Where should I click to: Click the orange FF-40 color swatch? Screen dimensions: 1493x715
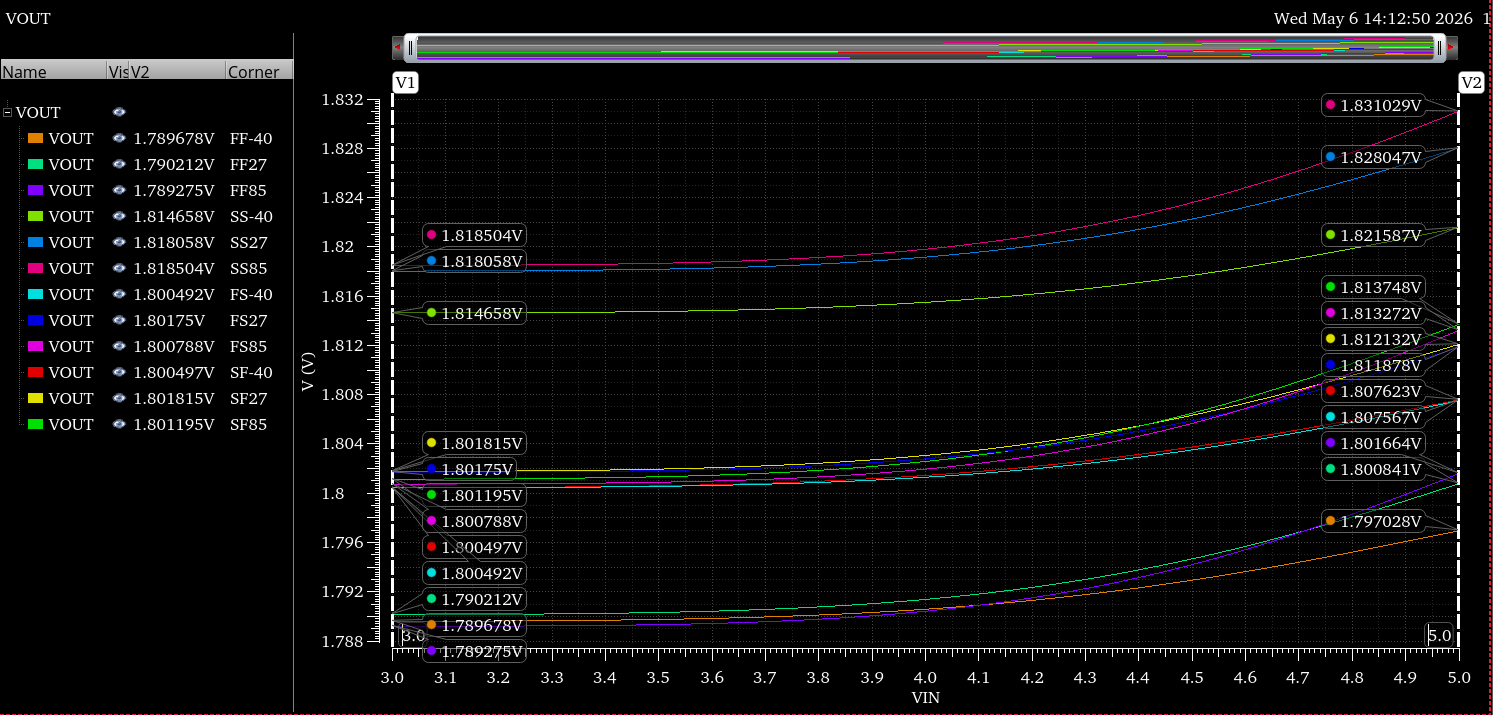click(35, 138)
